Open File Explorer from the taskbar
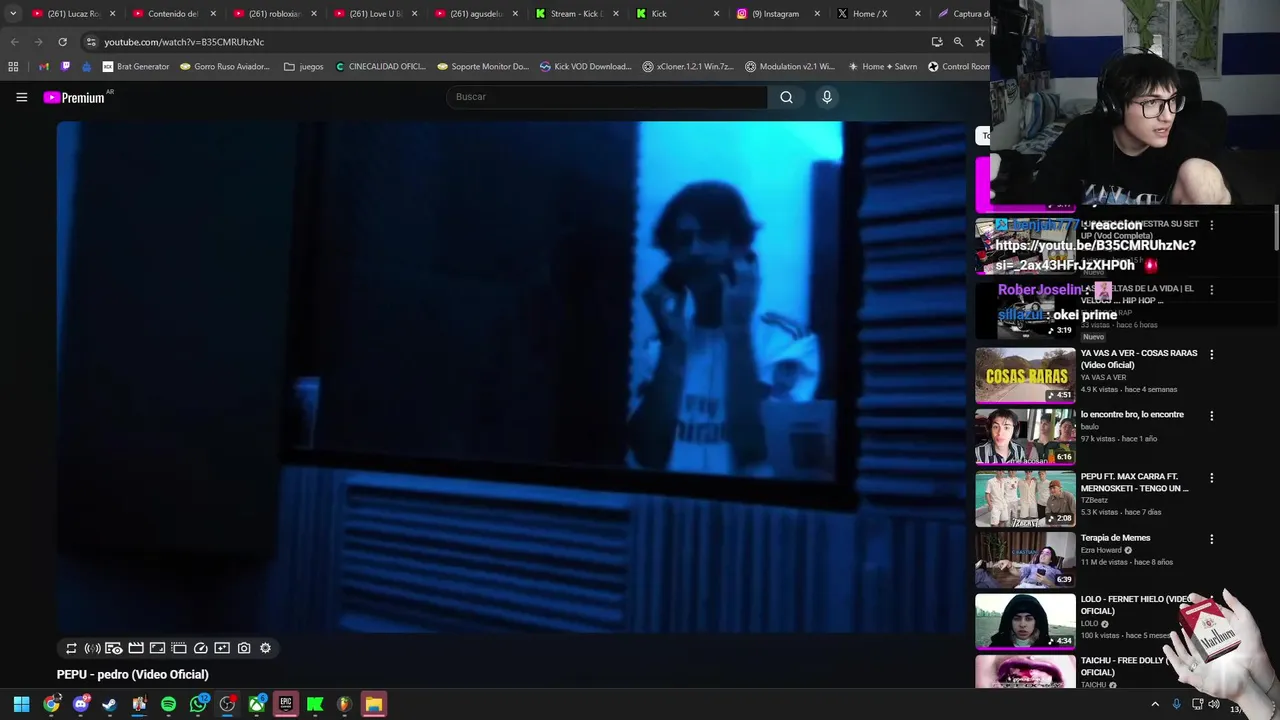The height and width of the screenshot is (720, 1280). tap(373, 704)
